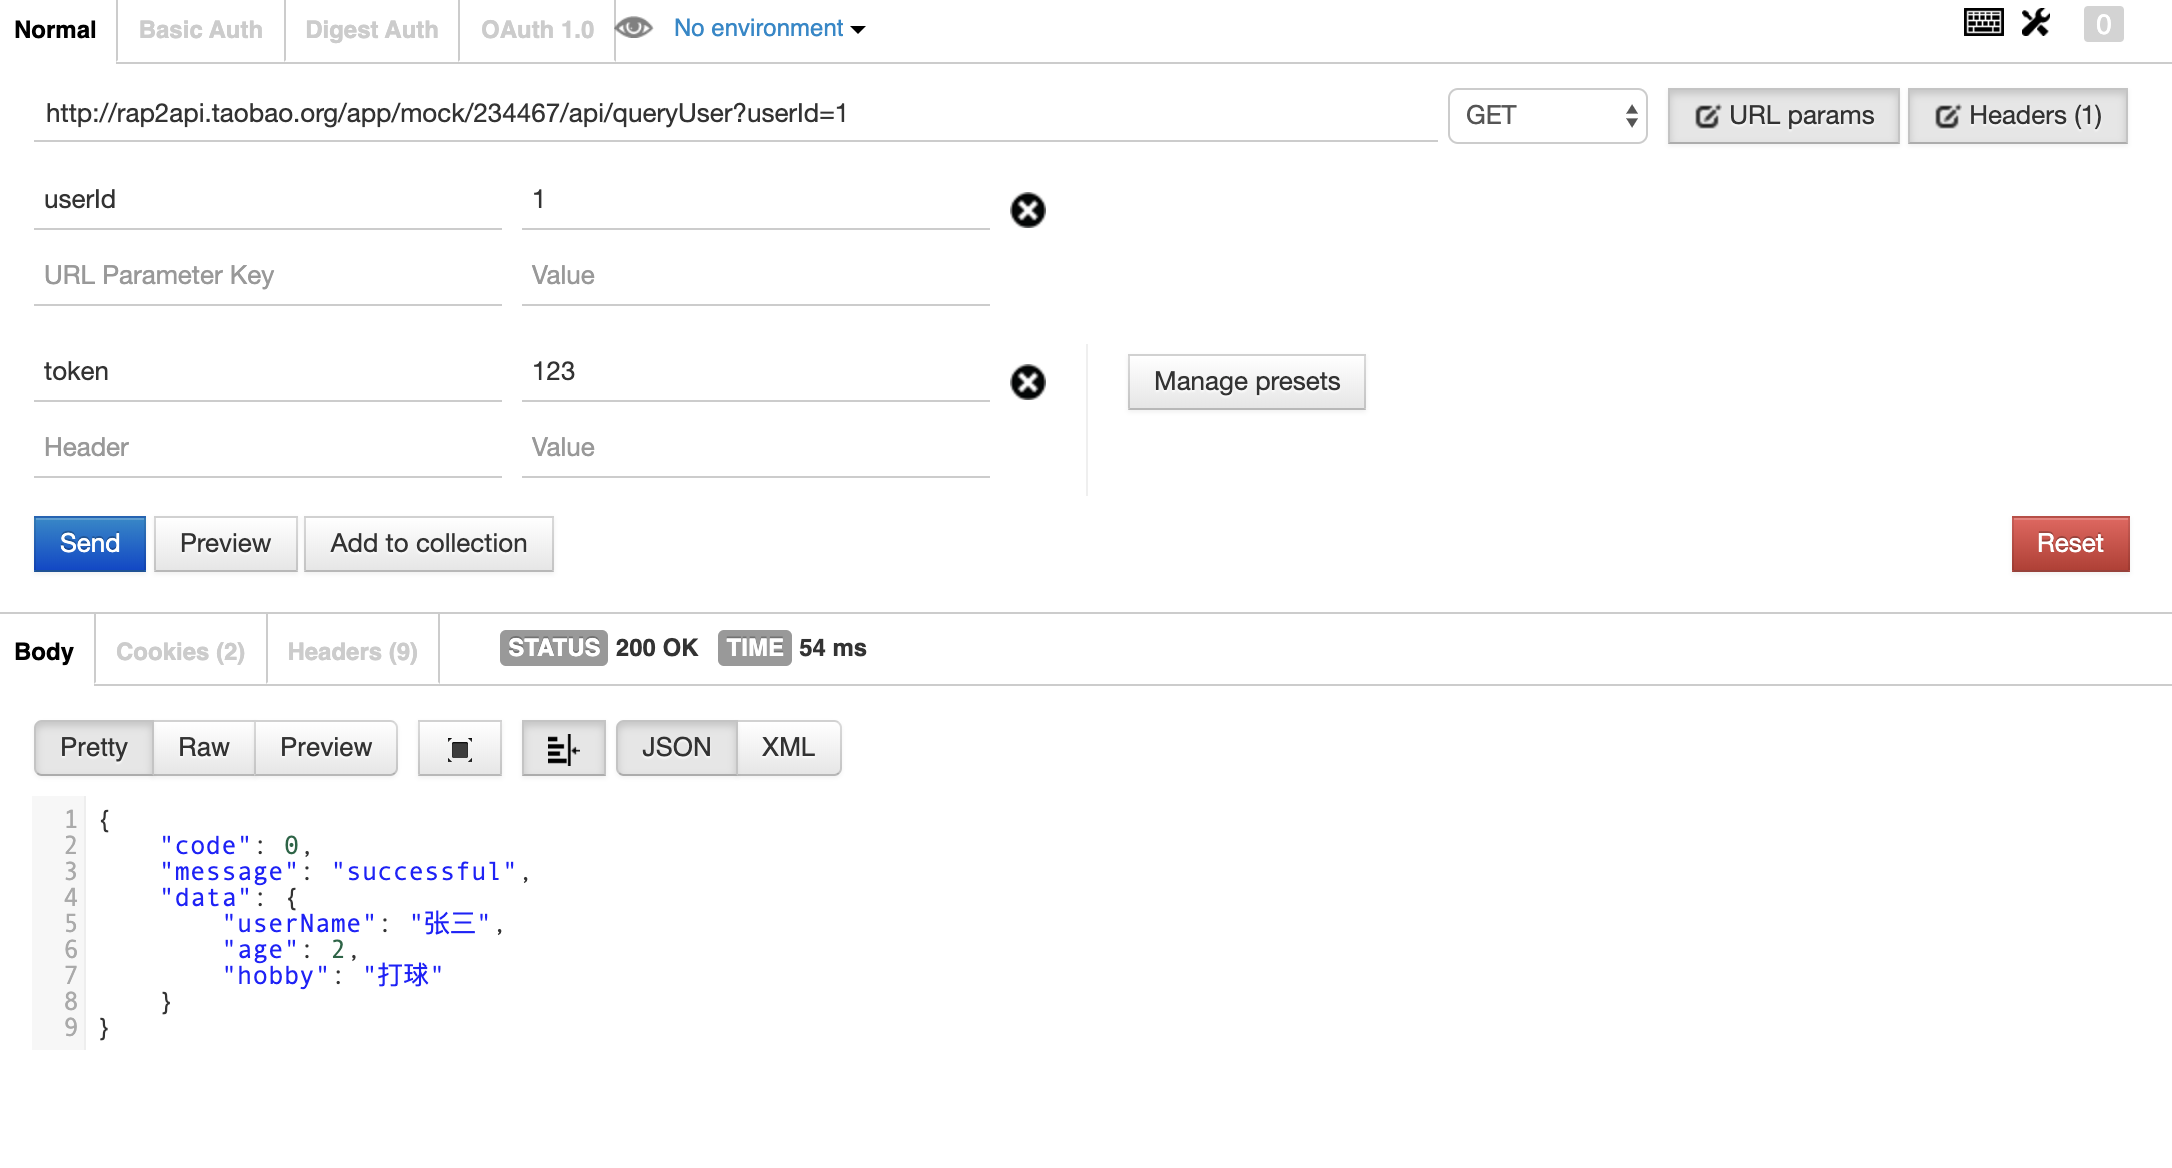Open the response Headers (9) tab
The width and height of the screenshot is (2172, 1168).
click(x=353, y=651)
